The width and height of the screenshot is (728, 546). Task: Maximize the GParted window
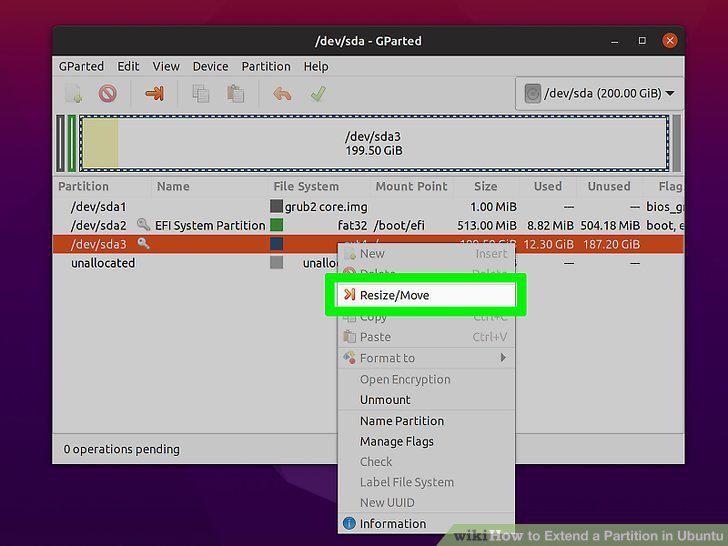pyautogui.click(x=642, y=41)
